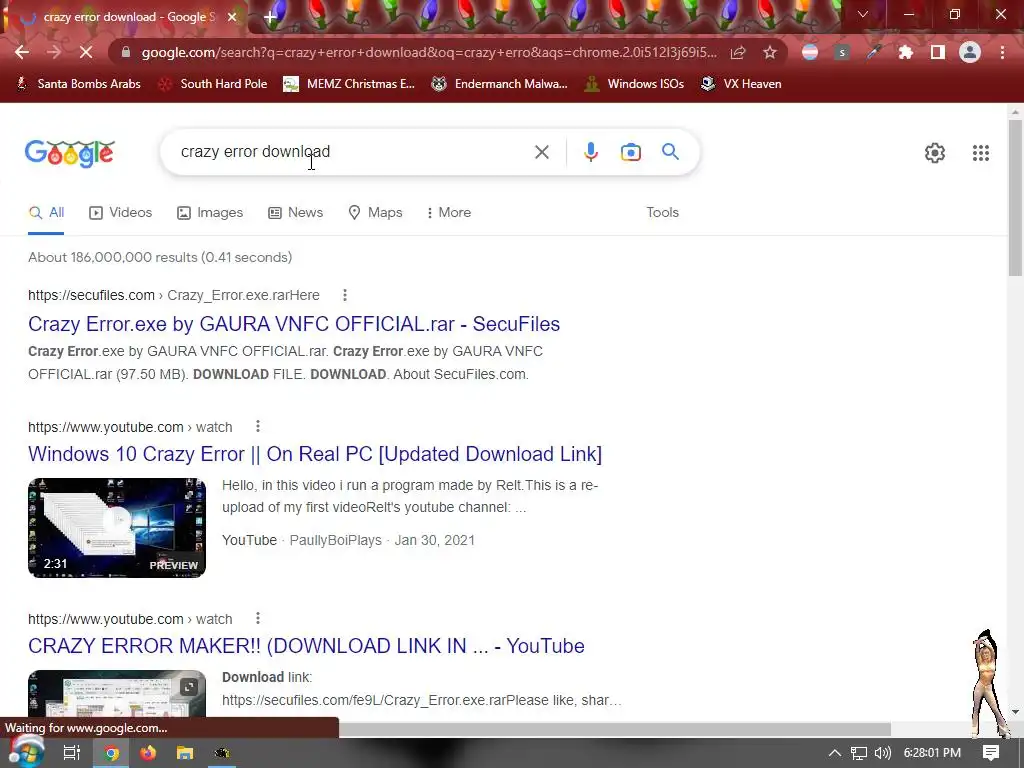Close the crazy error download tab
This screenshot has width=1024, height=768.
232,17
